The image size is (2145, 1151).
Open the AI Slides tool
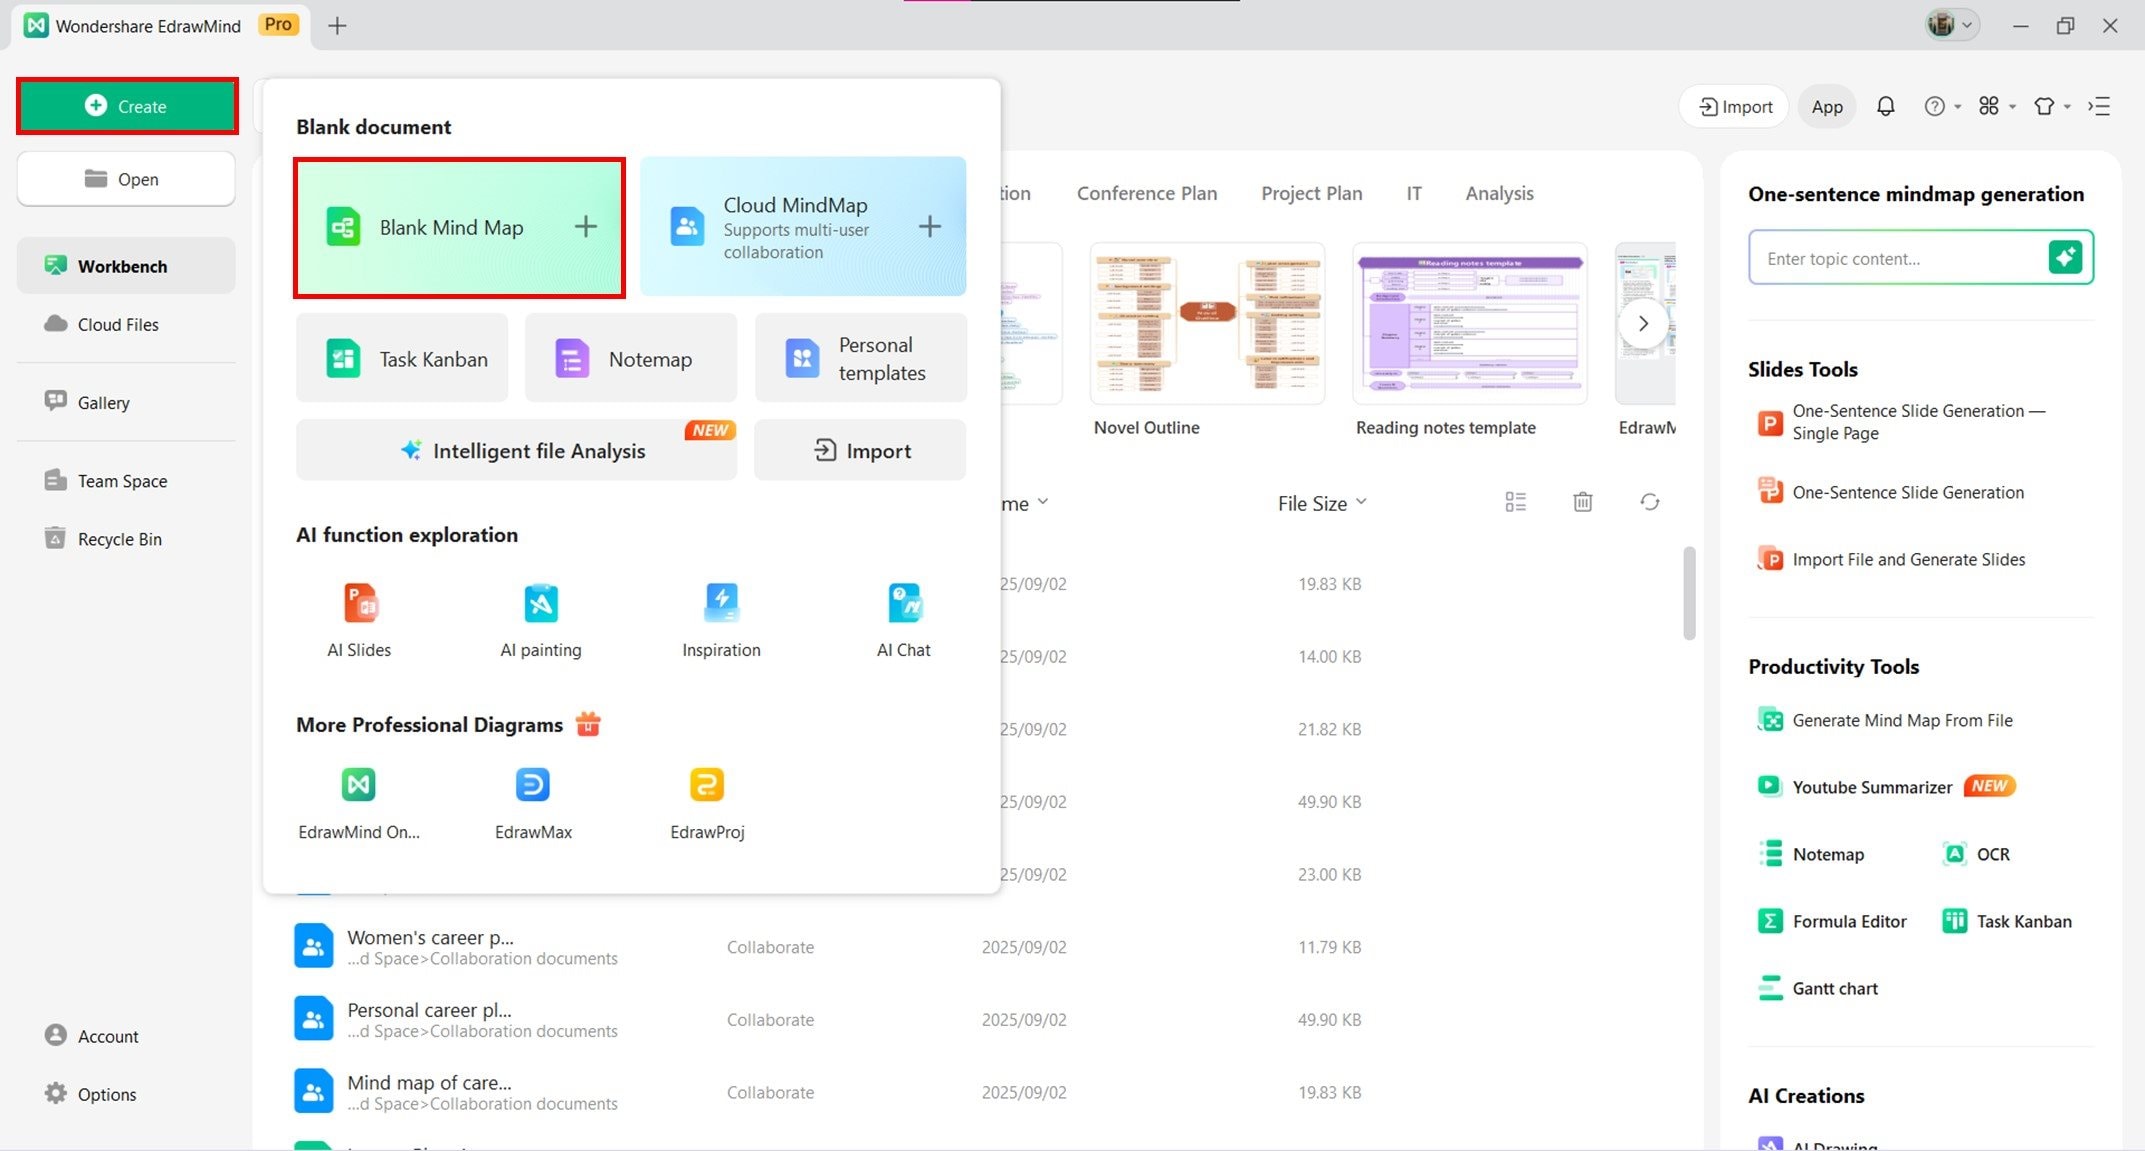click(x=359, y=621)
